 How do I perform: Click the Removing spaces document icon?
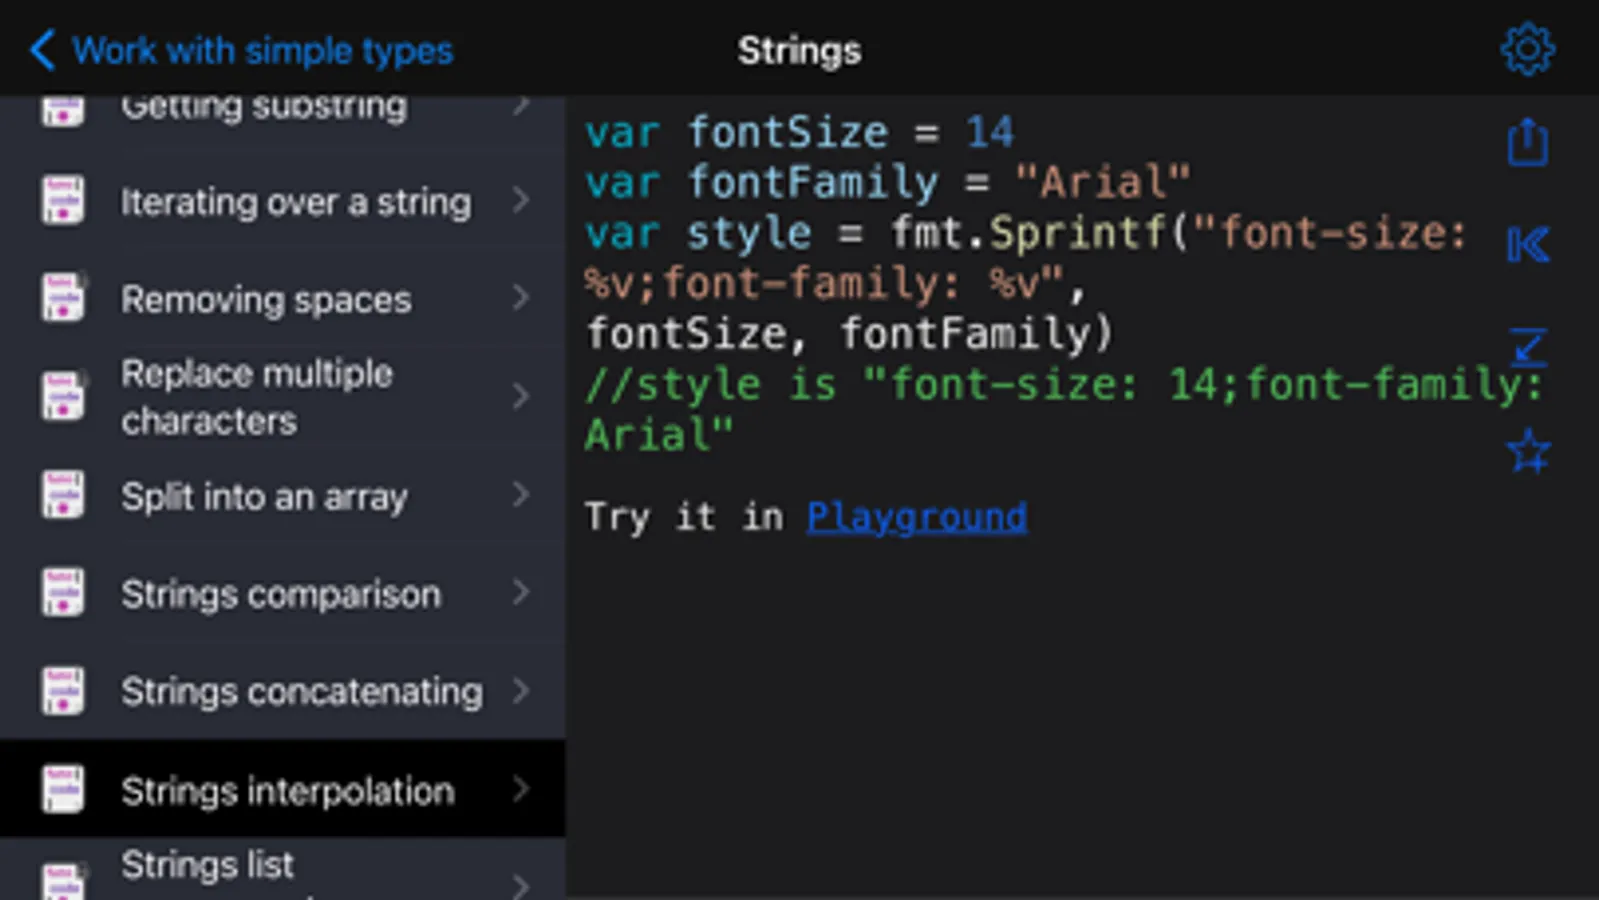click(63, 298)
